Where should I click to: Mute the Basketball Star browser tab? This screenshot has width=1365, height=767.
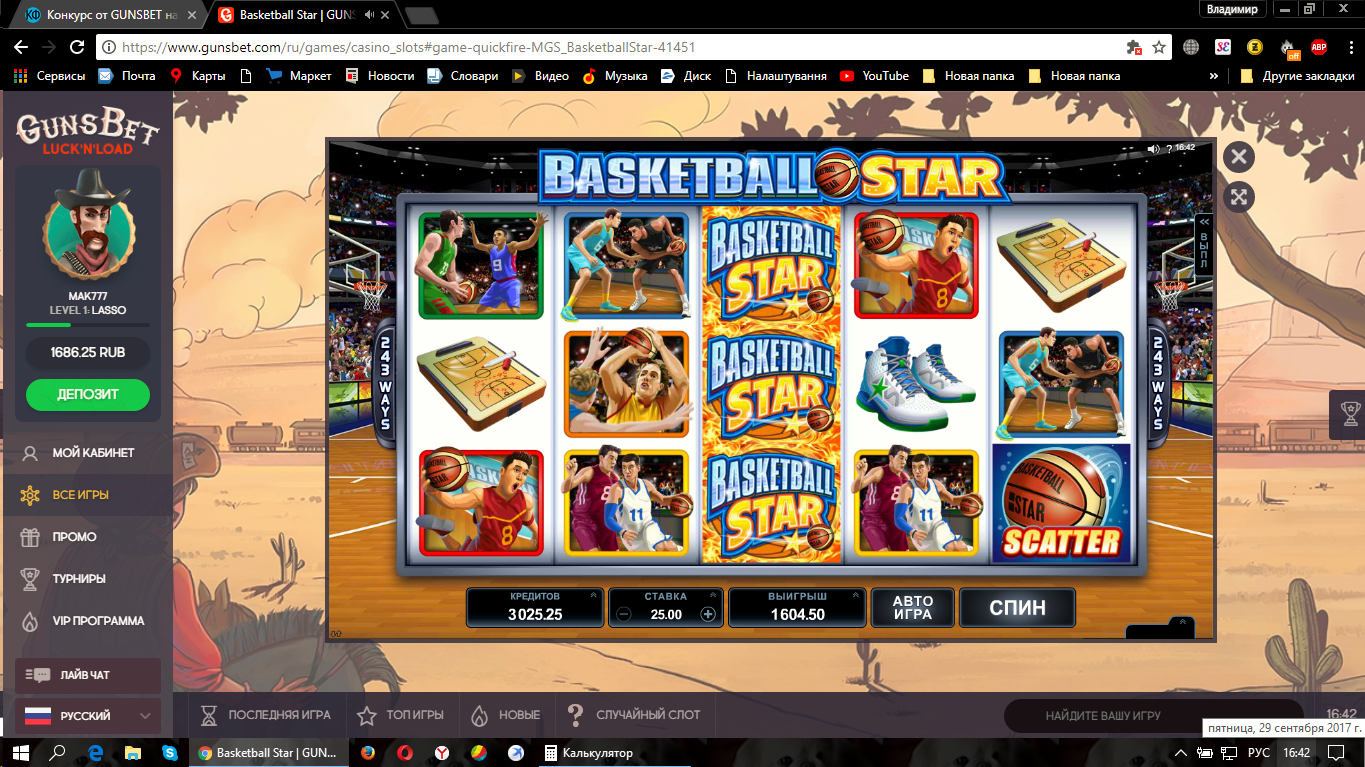(x=370, y=15)
